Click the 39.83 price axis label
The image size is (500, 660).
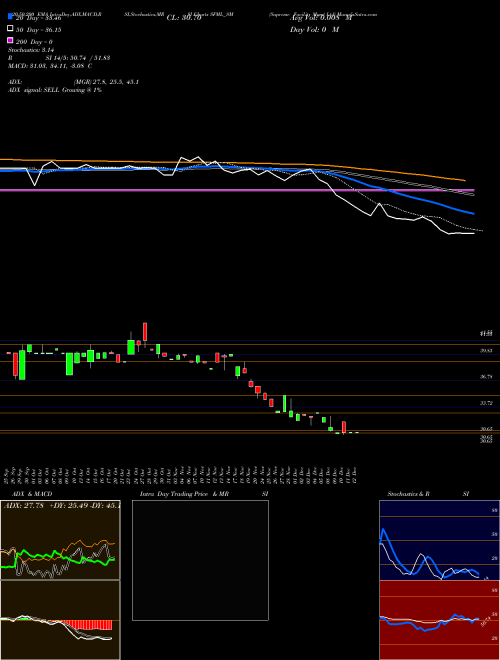point(486,351)
